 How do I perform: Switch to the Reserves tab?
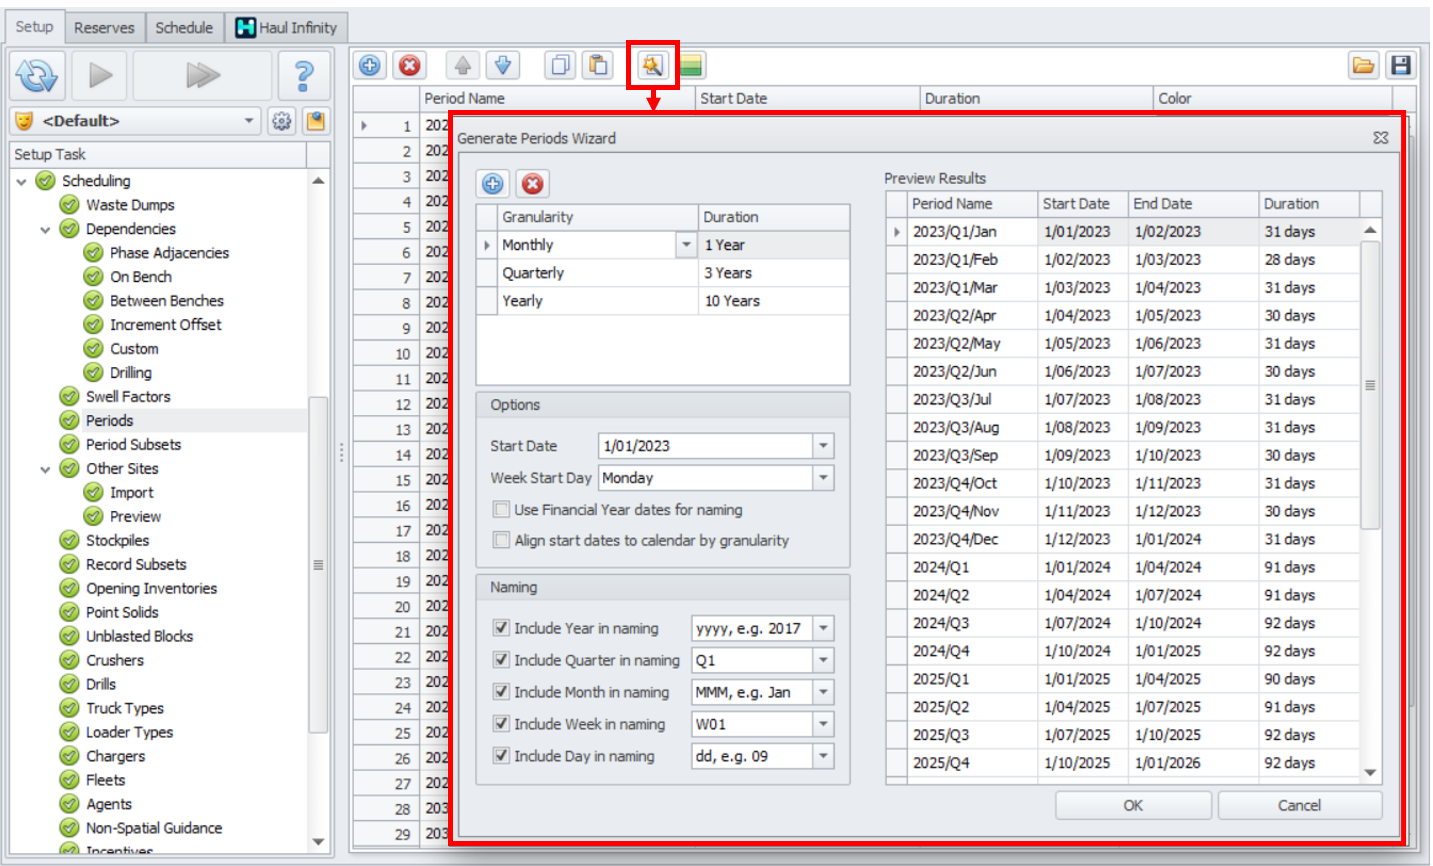pyautogui.click(x=104, y=28)
